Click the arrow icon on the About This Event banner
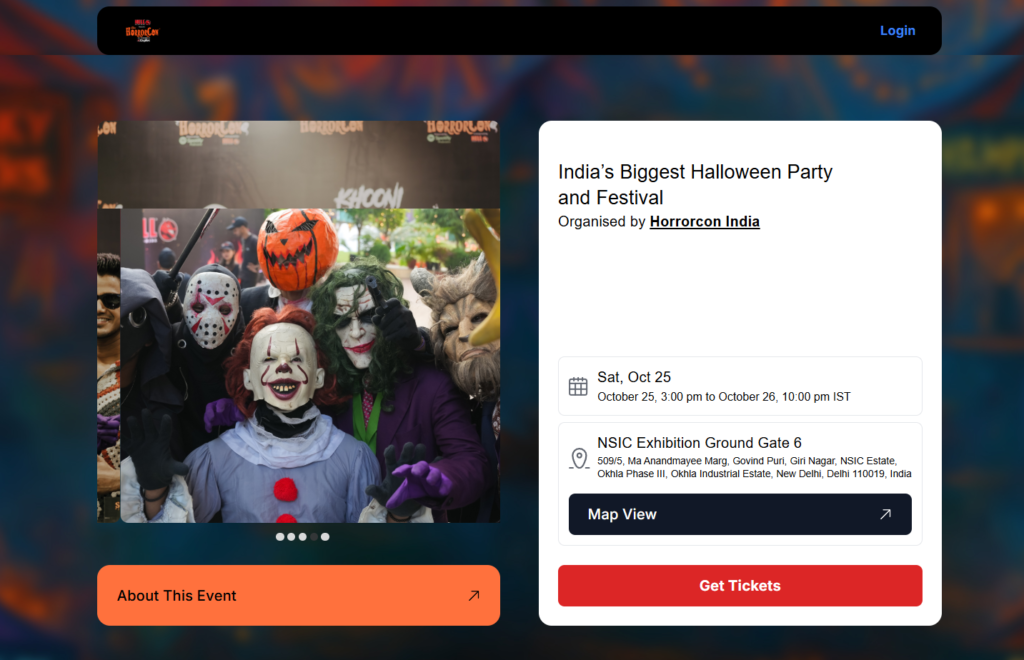Screen dimensions: 1024x660 (474, 594)
